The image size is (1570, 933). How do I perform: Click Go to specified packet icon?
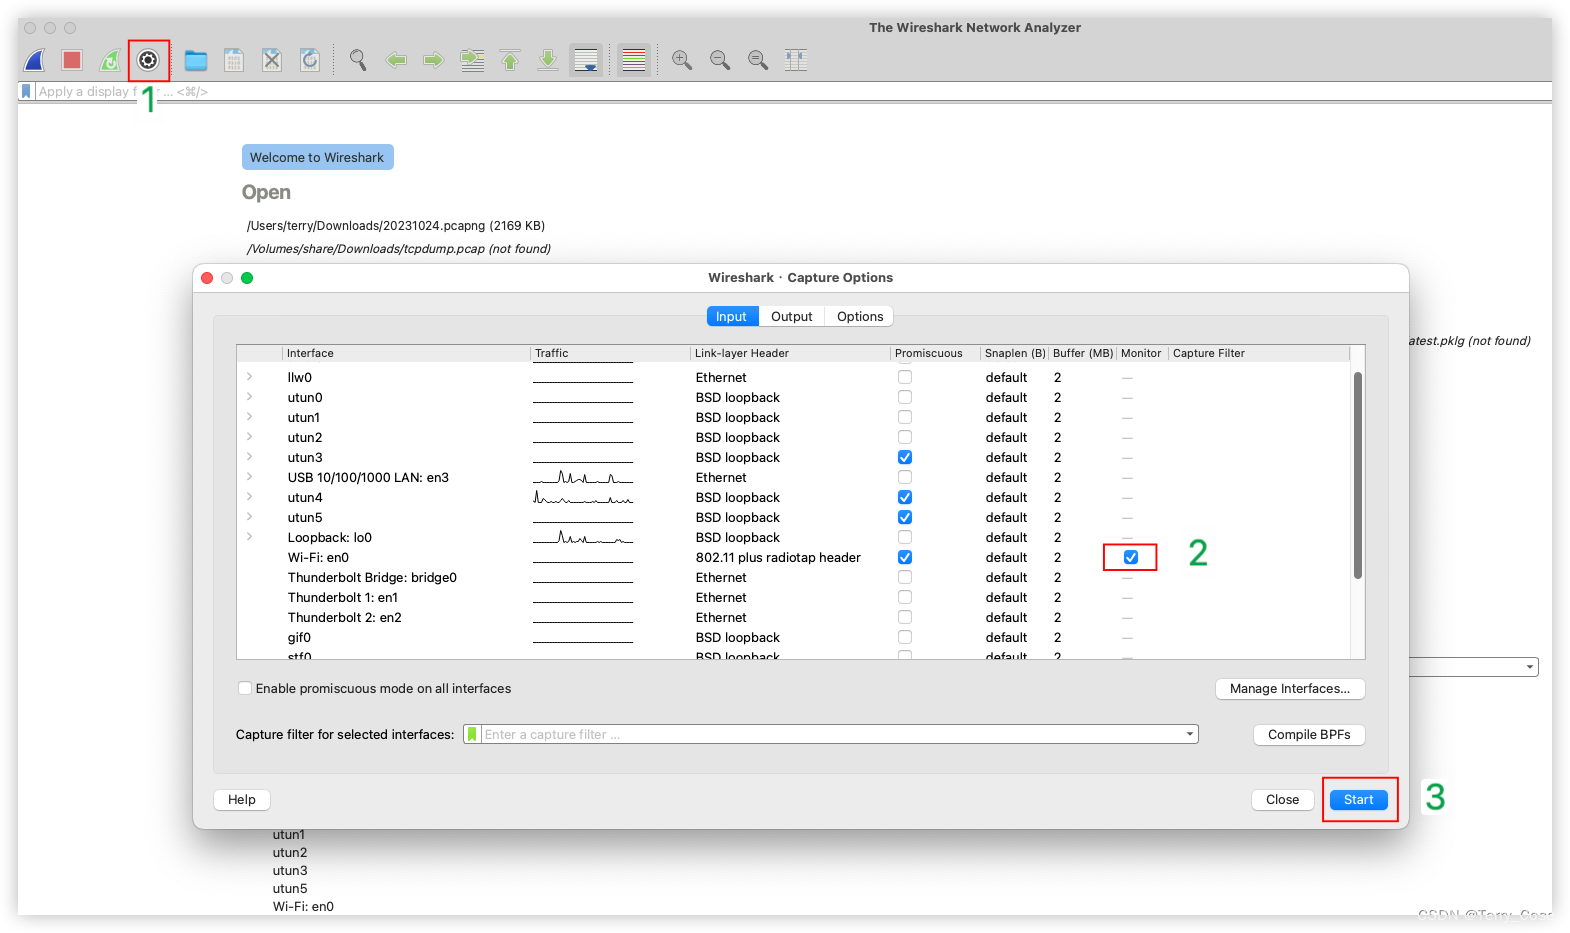pos(472,60)
